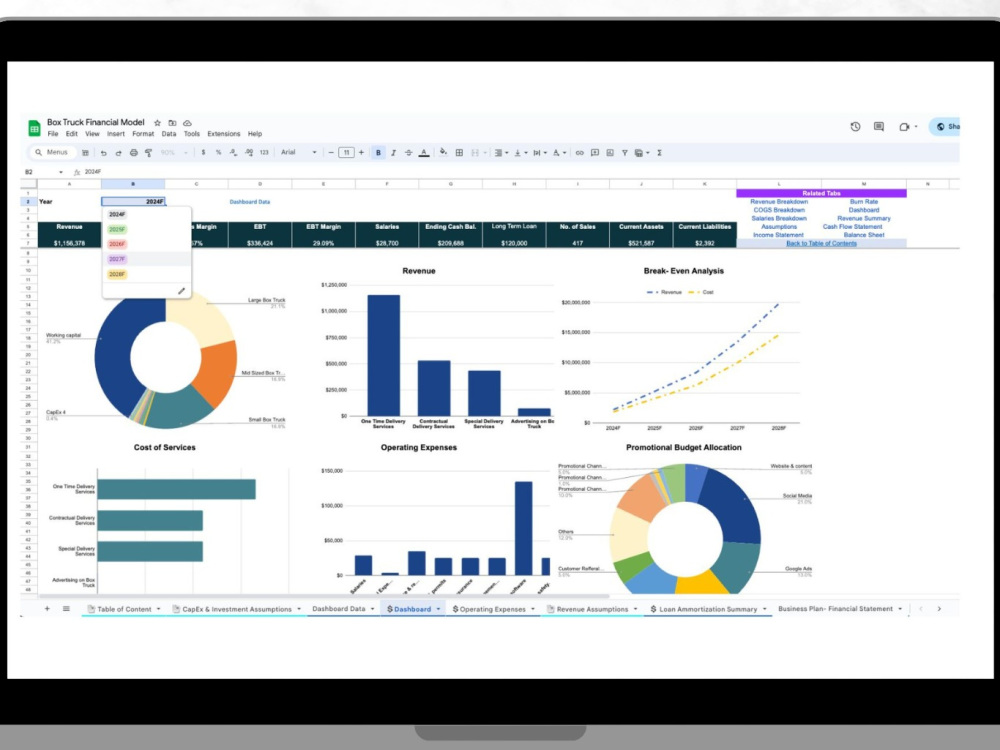The height and width of the screenshot is (750, 1000).
Task: Insert a link using toolbar icon
Action: click(580, 153)
